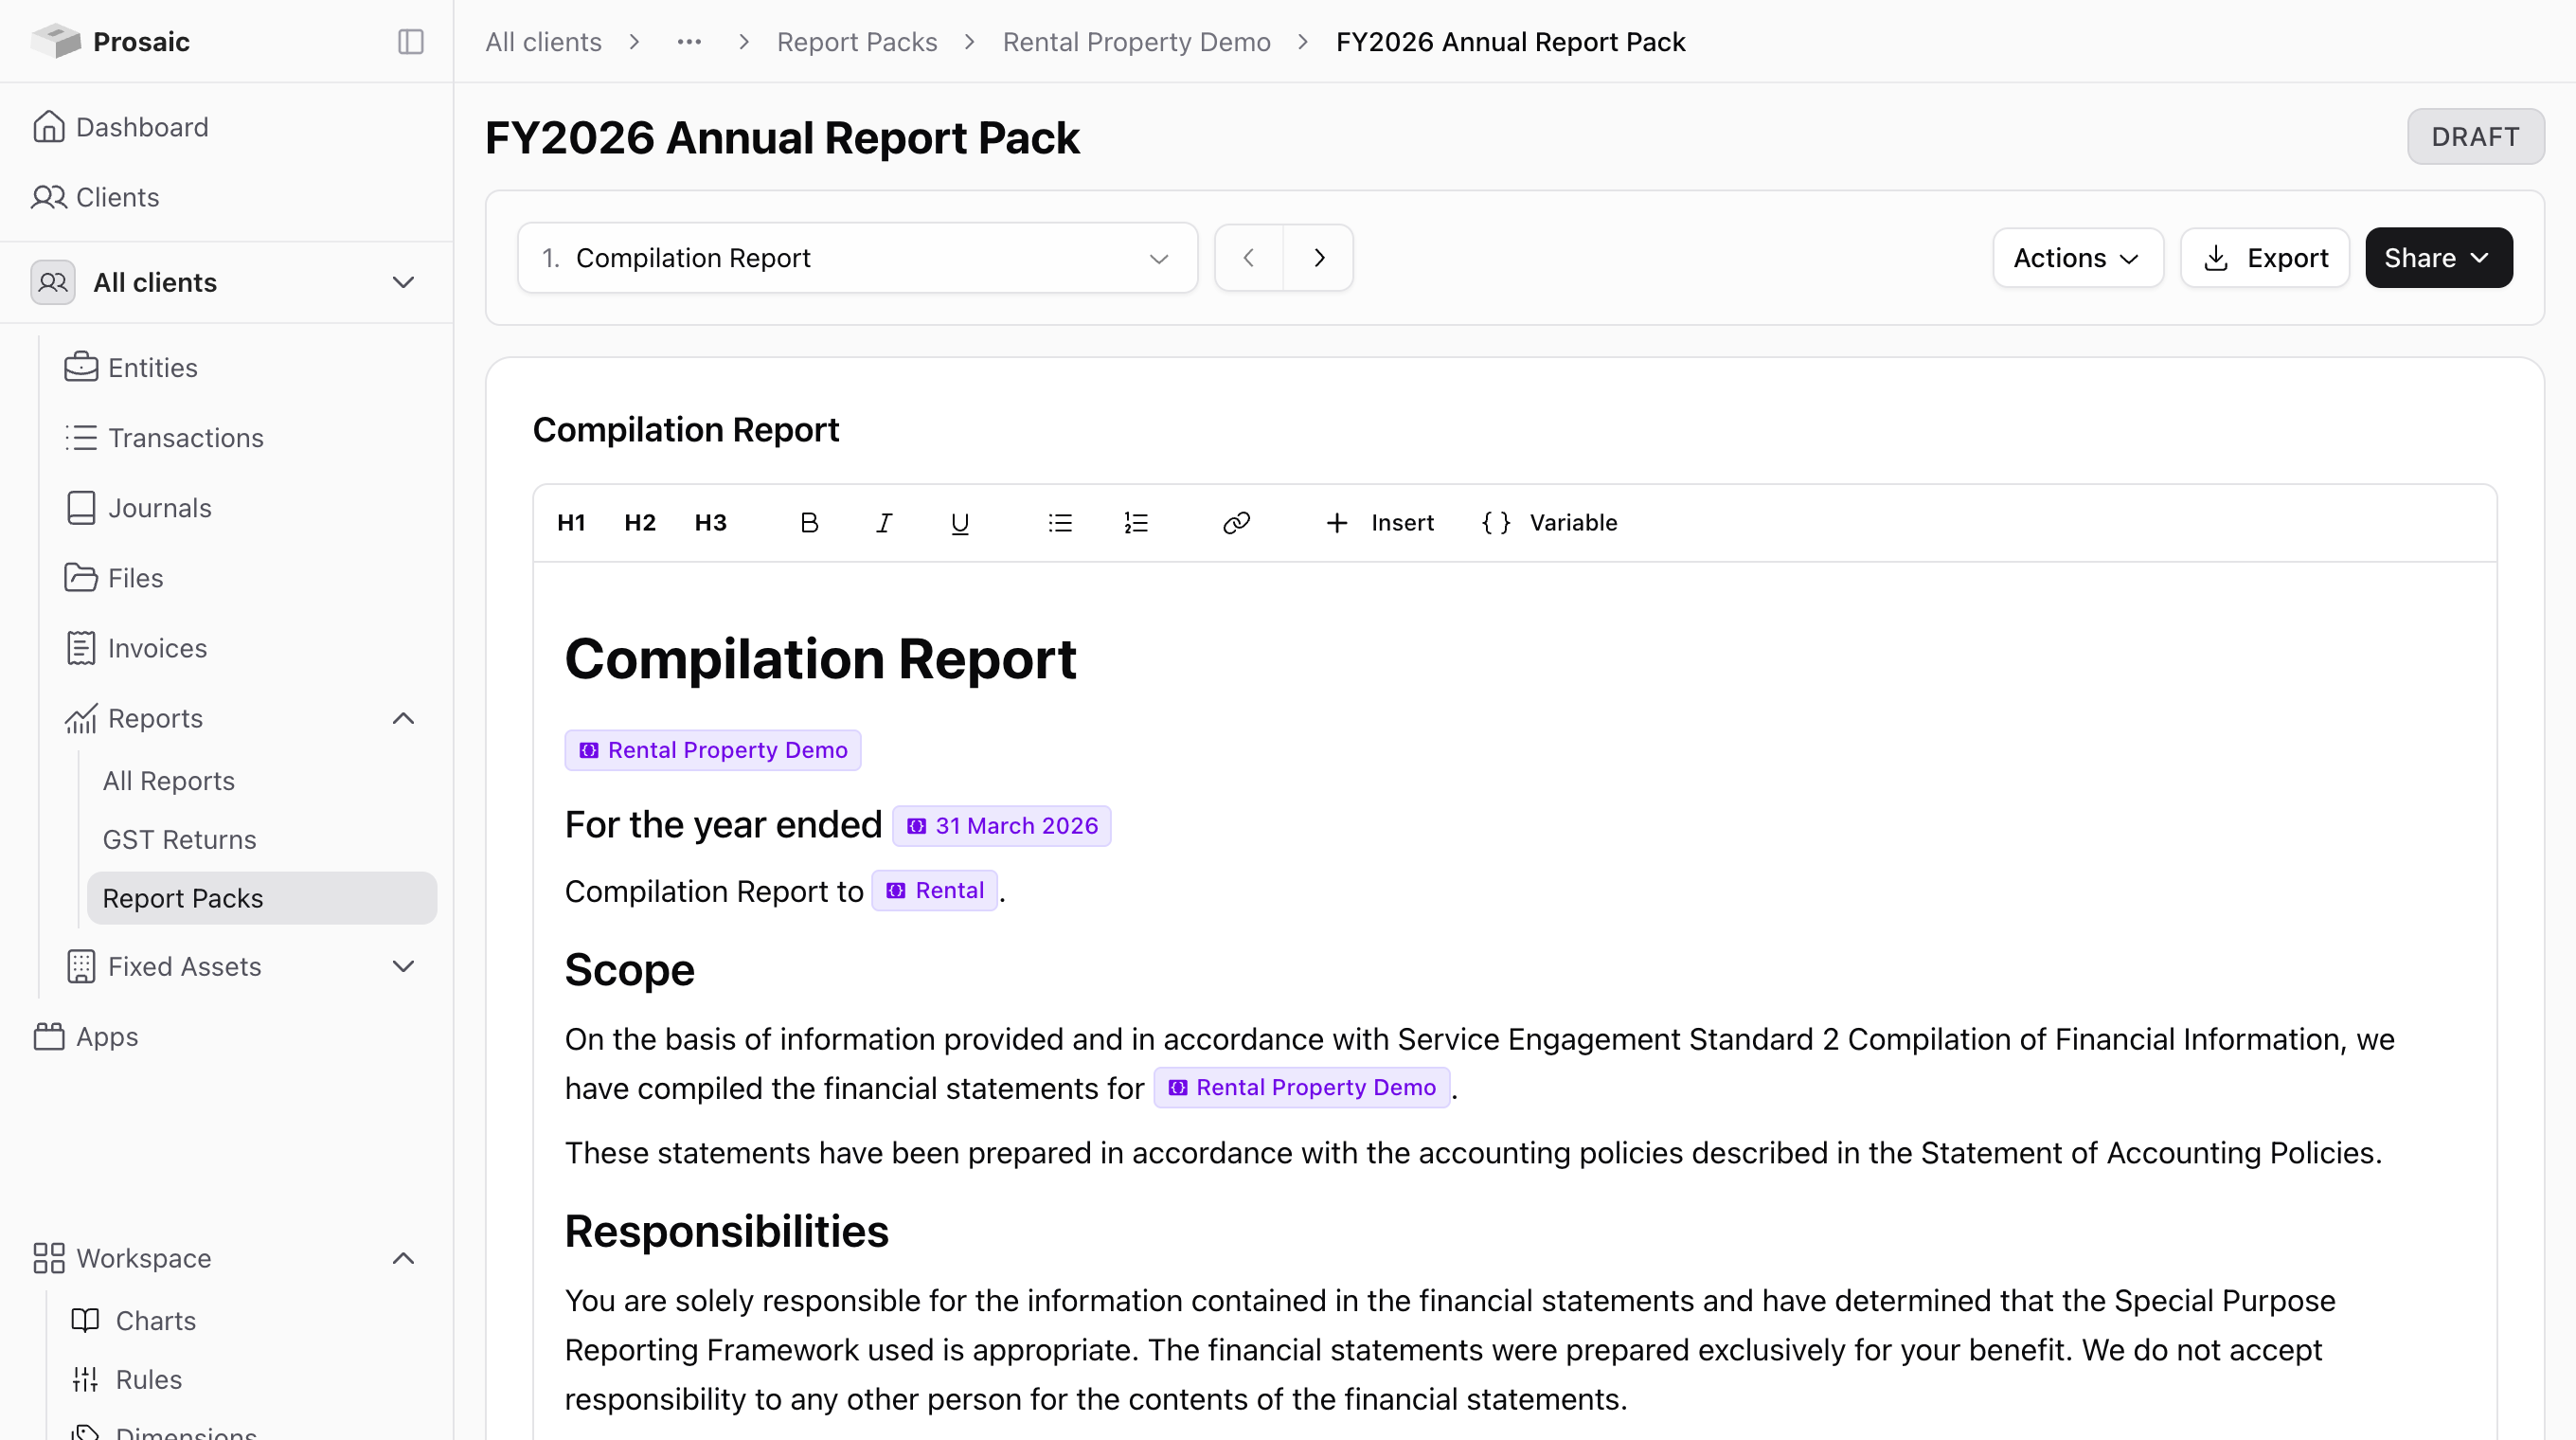Open the Insert menu in editor toolbar
2576x1440 pixels.
pyautogui.click(x=1379, y=523)
